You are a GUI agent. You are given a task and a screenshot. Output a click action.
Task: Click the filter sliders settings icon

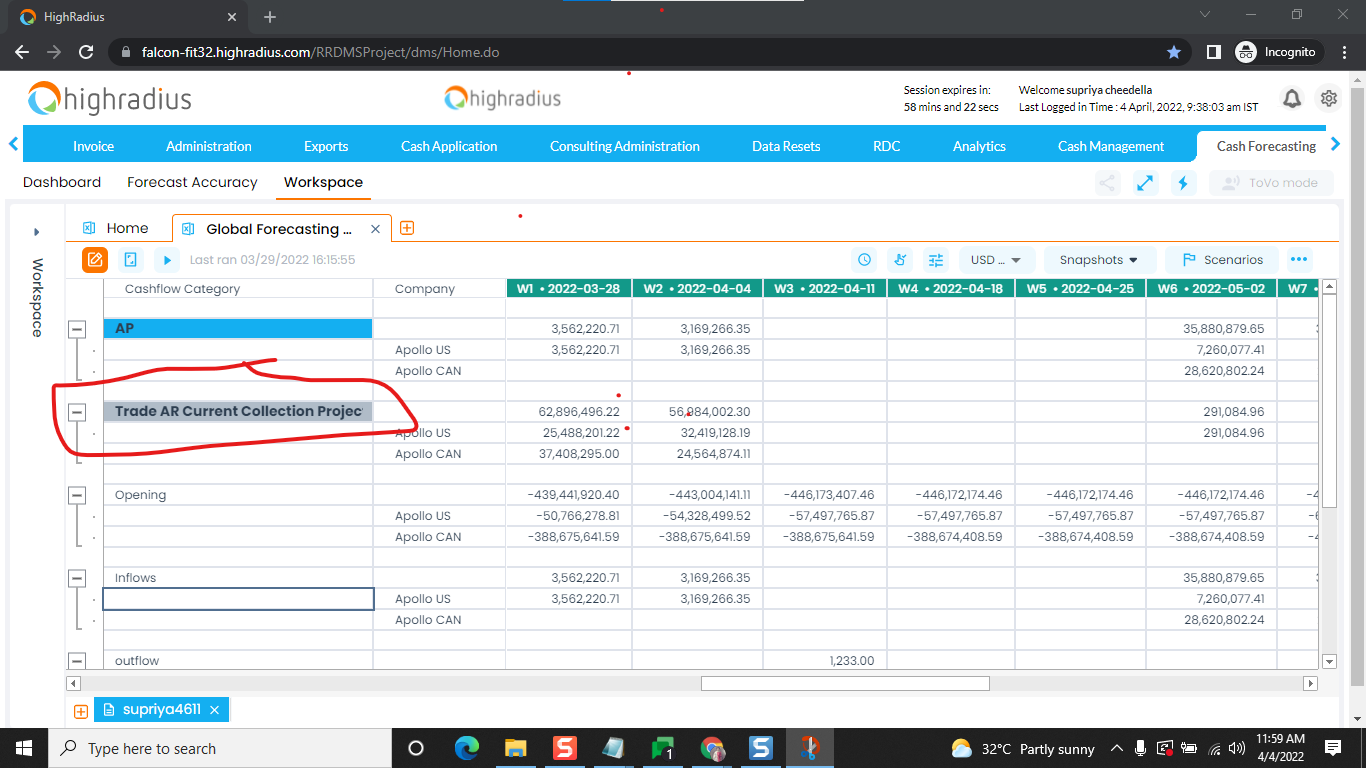[936, 260]
